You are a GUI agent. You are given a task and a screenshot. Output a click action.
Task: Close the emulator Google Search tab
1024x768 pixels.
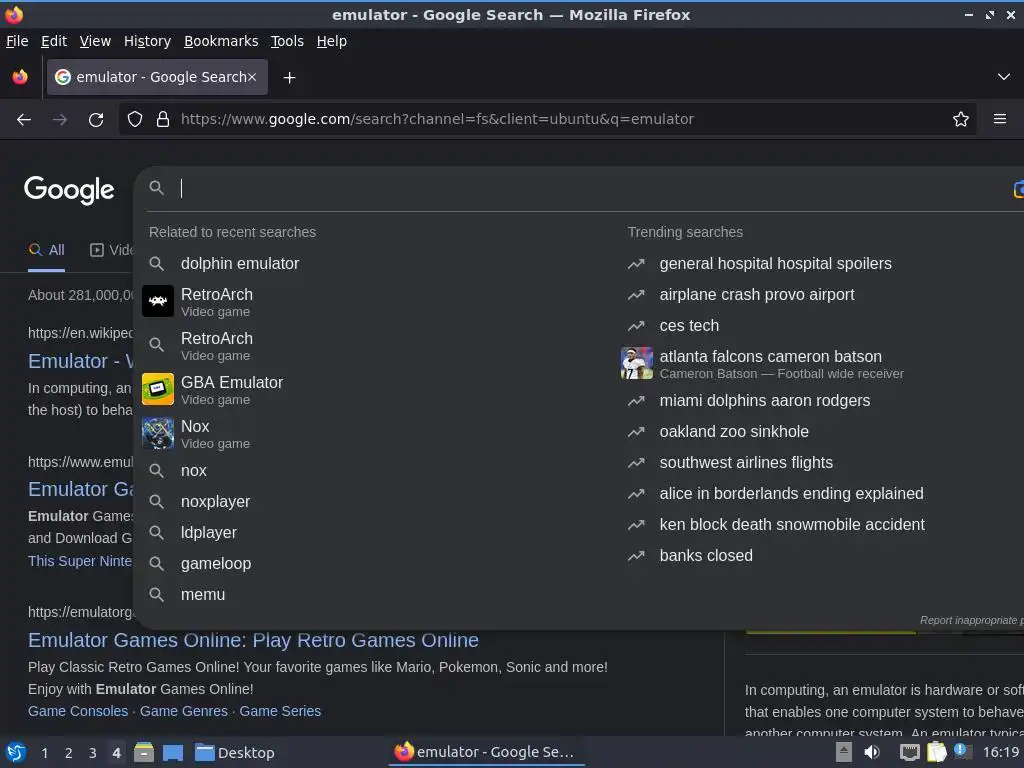pos(252,77)
